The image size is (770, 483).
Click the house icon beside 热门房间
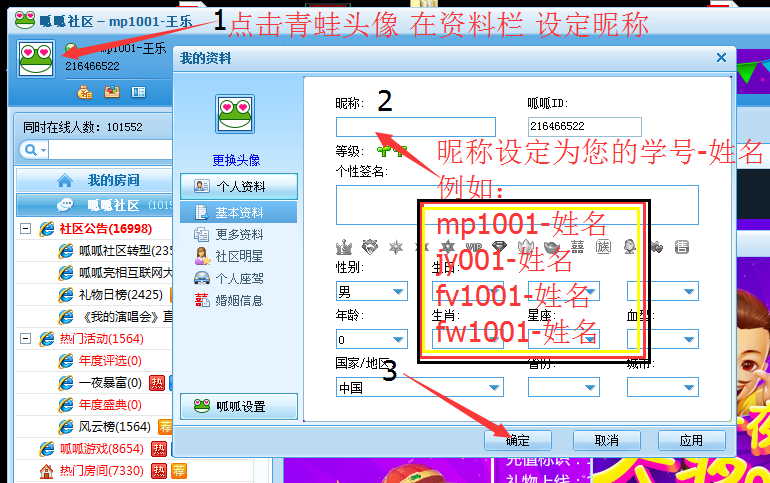(46, 471)
